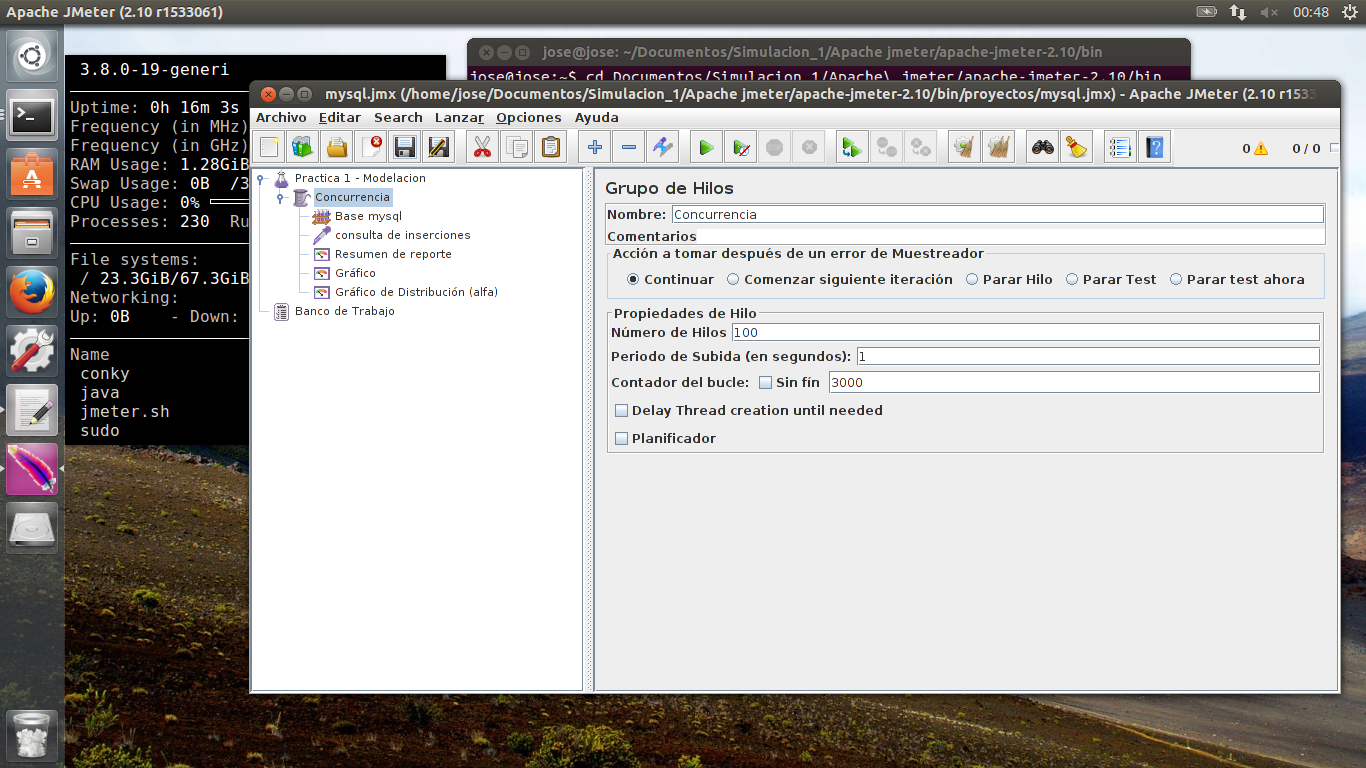
Task: Open the Archivo menu
Action: tap(281, 117)
